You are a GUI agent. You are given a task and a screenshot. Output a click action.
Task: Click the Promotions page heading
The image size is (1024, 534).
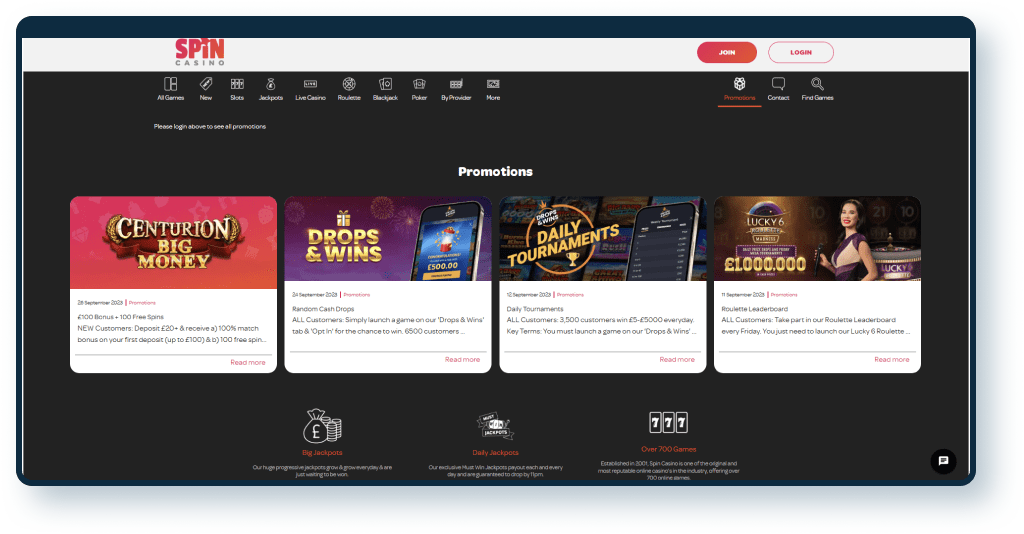coord(495,172)
